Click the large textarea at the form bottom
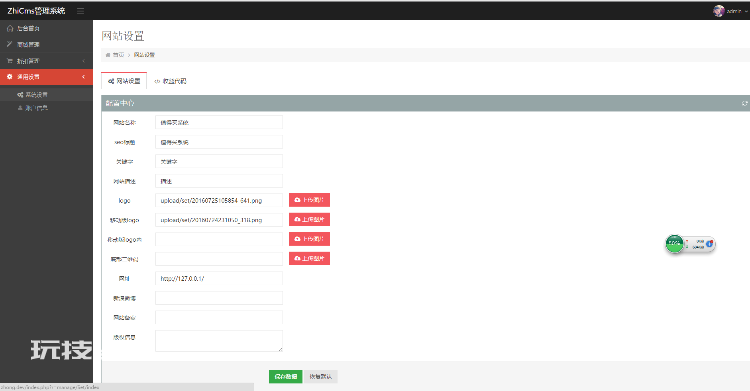This screenshot has width=750, height=391. 219,341
